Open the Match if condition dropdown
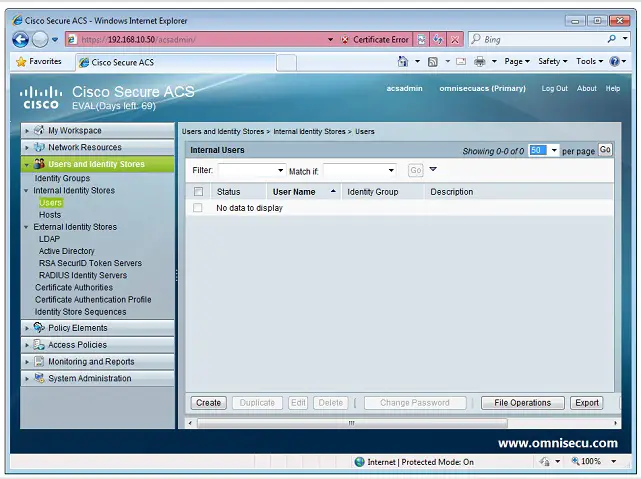The height and width of the screenshot is (479, 641). 391,170
